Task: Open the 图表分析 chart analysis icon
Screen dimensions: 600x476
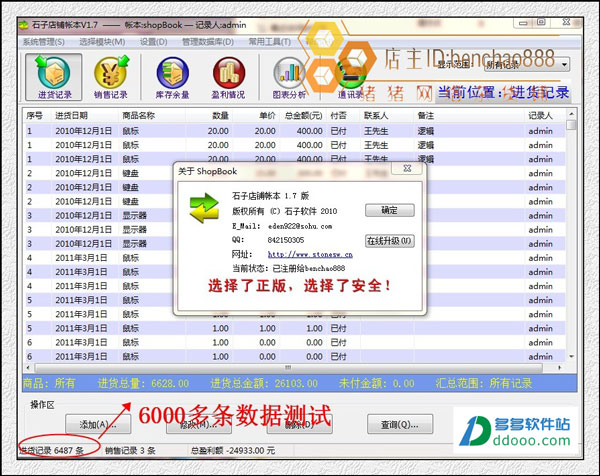Action: [x=289, y=77]
